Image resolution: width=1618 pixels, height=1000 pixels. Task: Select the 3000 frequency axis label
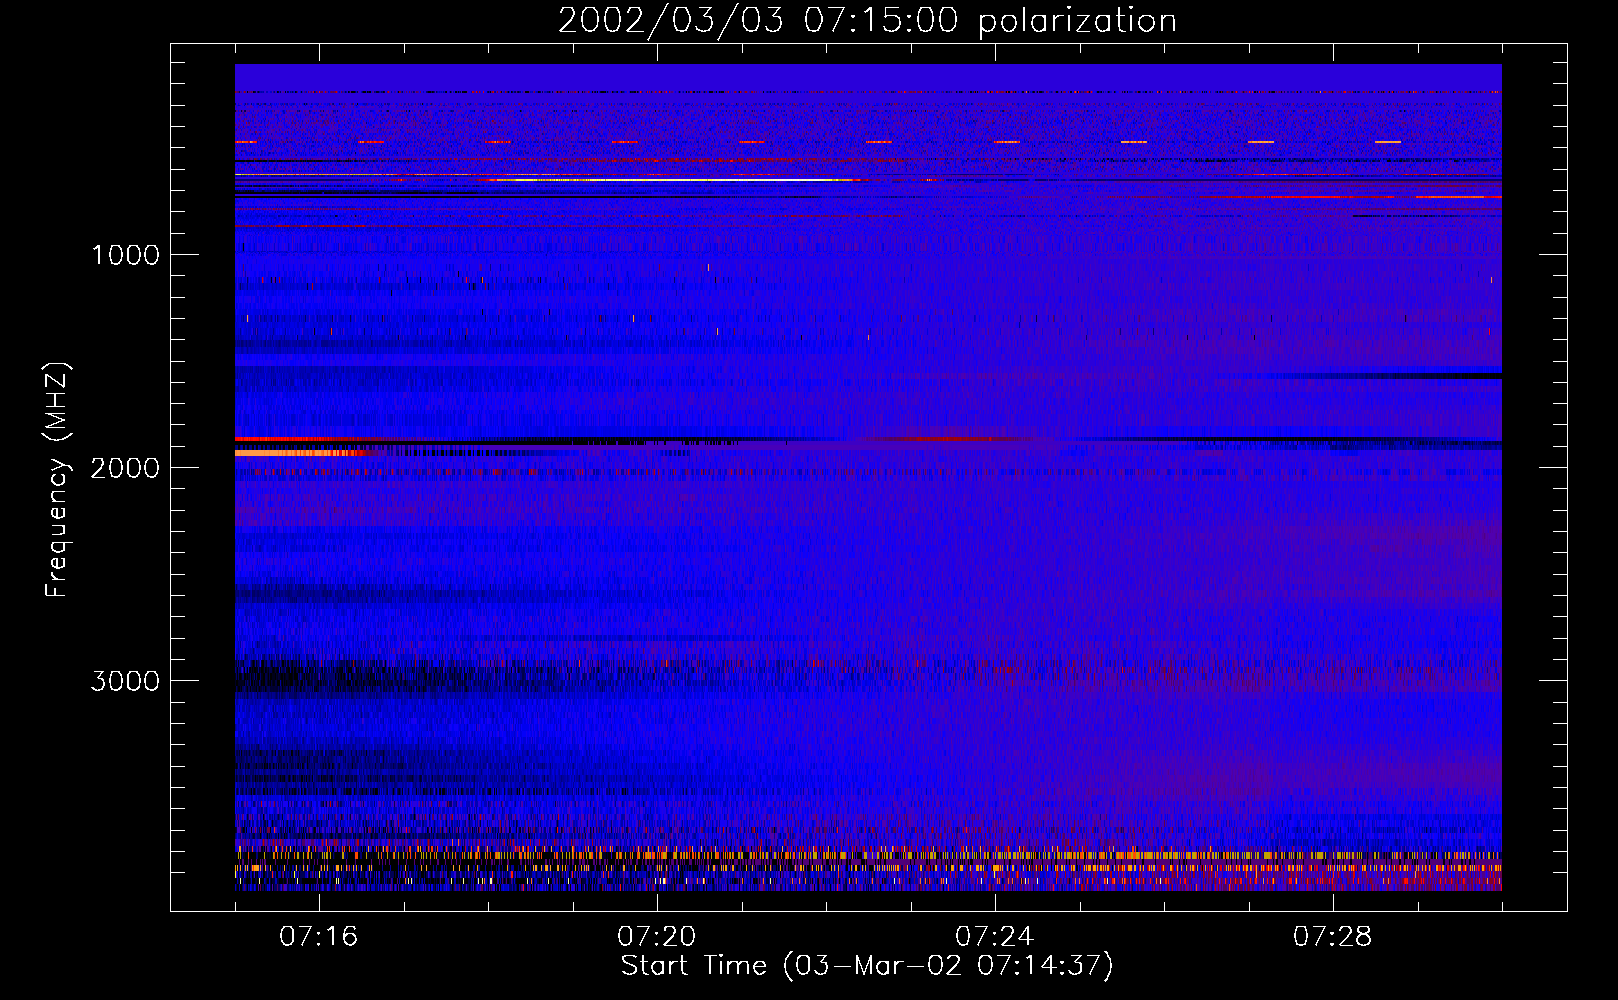[125, 681]
